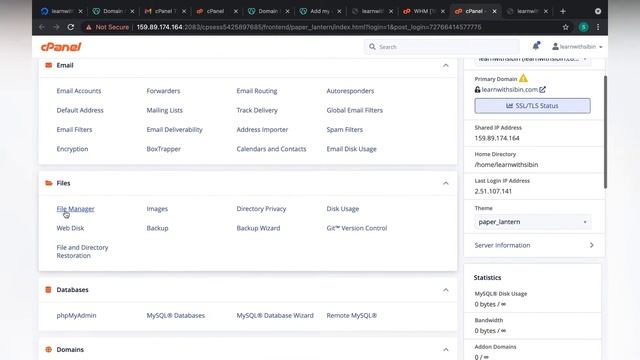
Task: Collapse the Domains section chevron
Action: [446, 350]
